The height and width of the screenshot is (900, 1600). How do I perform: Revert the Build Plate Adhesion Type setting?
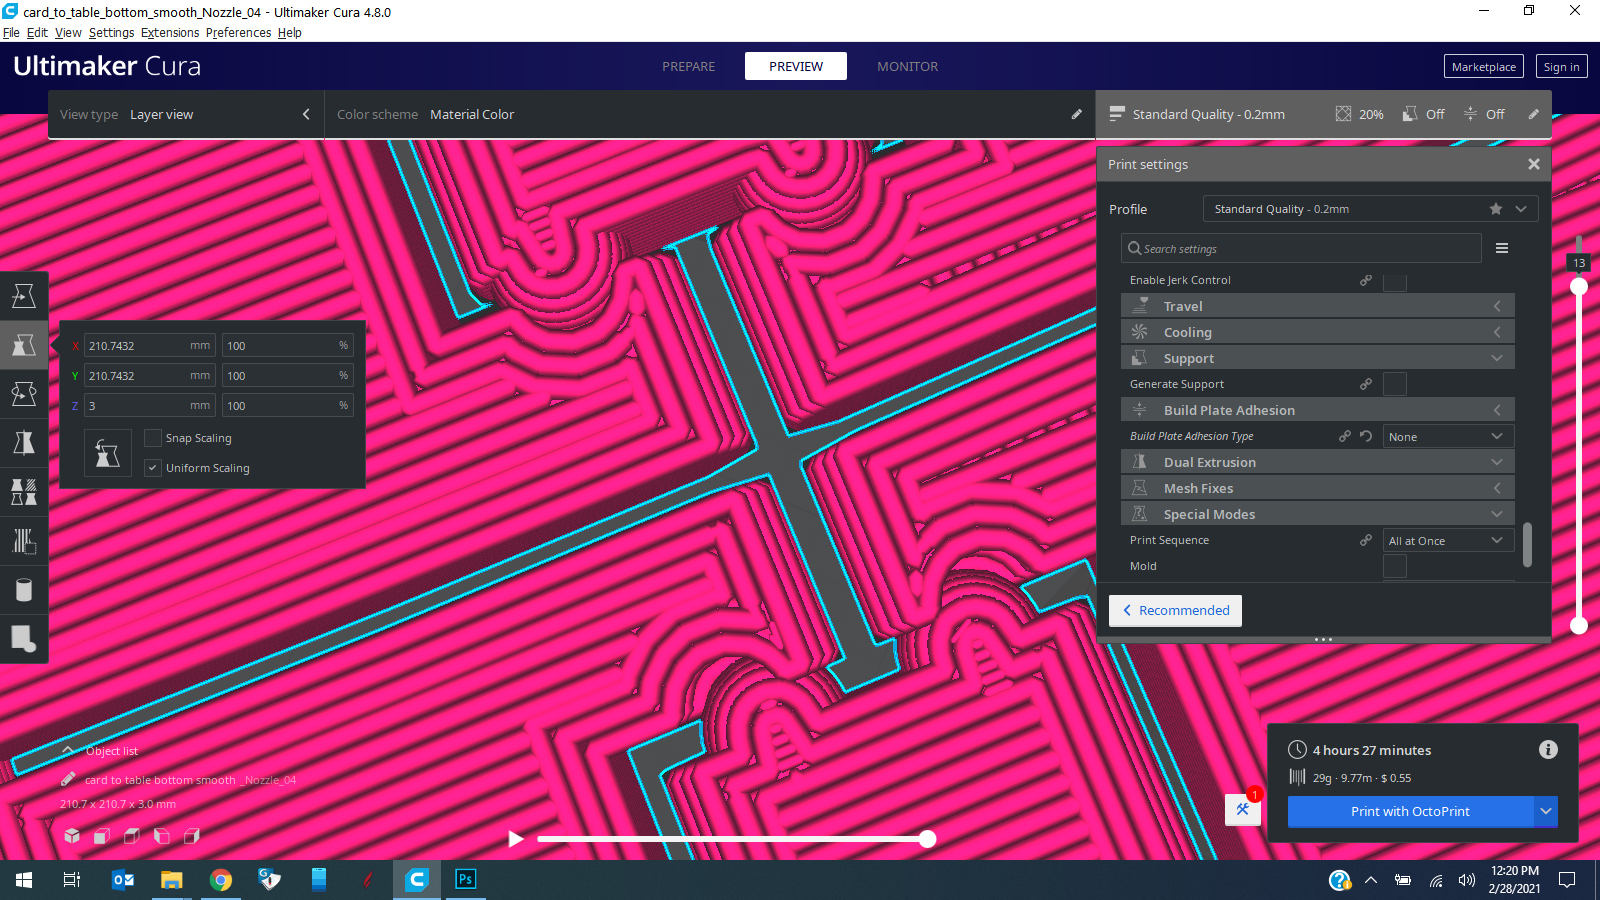pos(1366,437)
